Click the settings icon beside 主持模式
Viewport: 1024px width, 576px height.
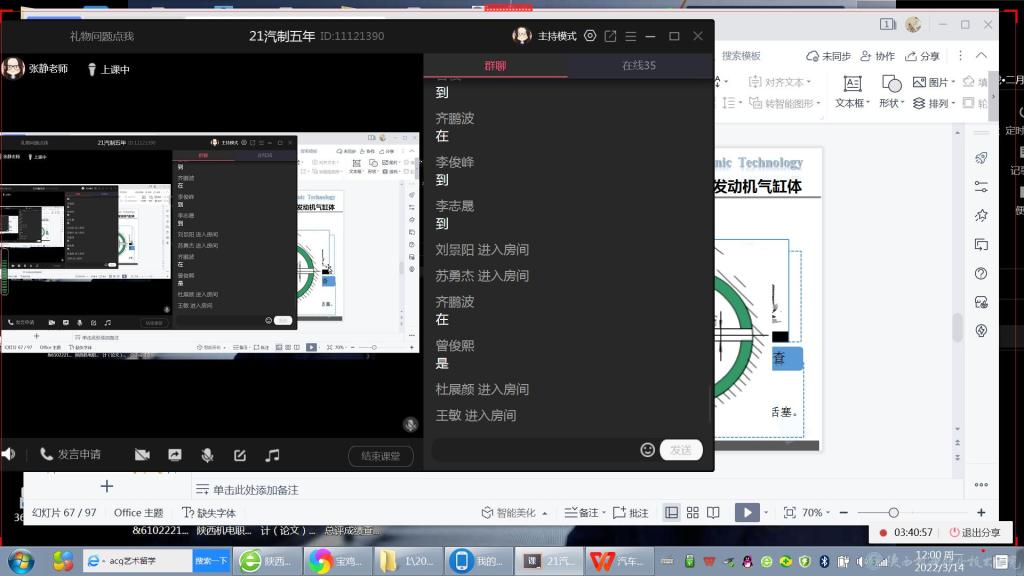(x=590, y=36)
